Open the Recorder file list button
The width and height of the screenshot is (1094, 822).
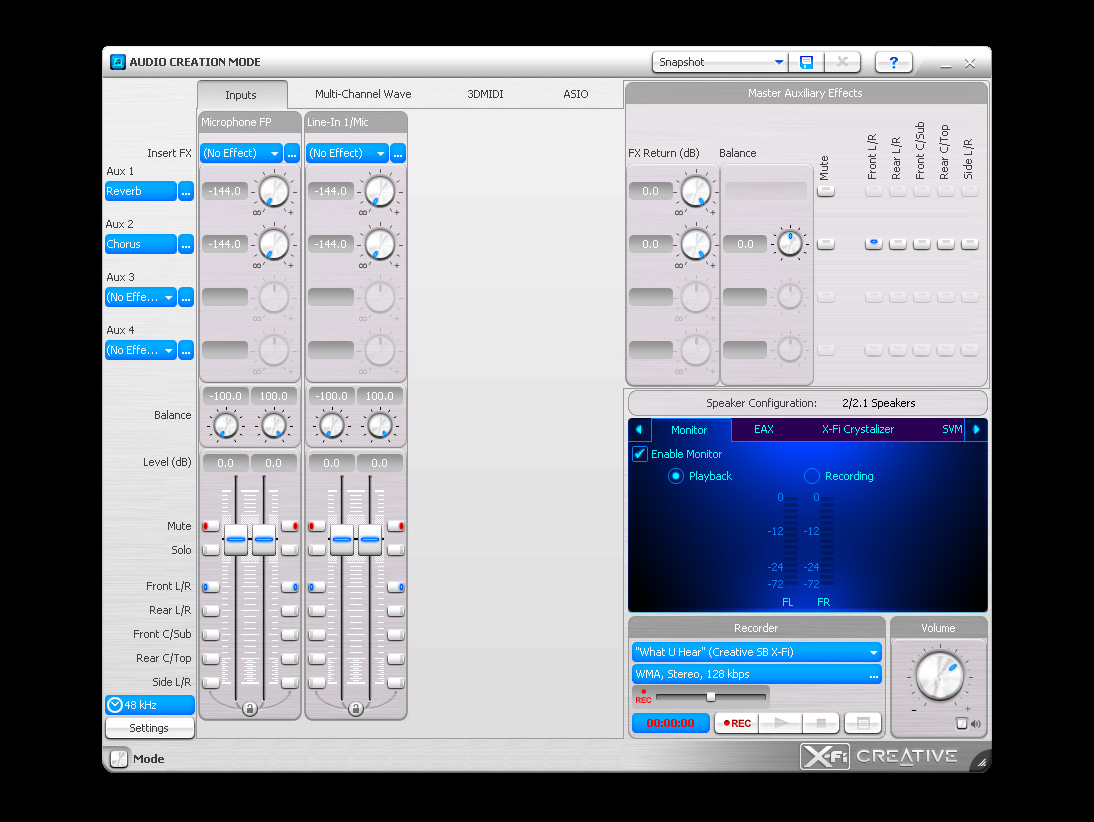[x=862, y=724]
